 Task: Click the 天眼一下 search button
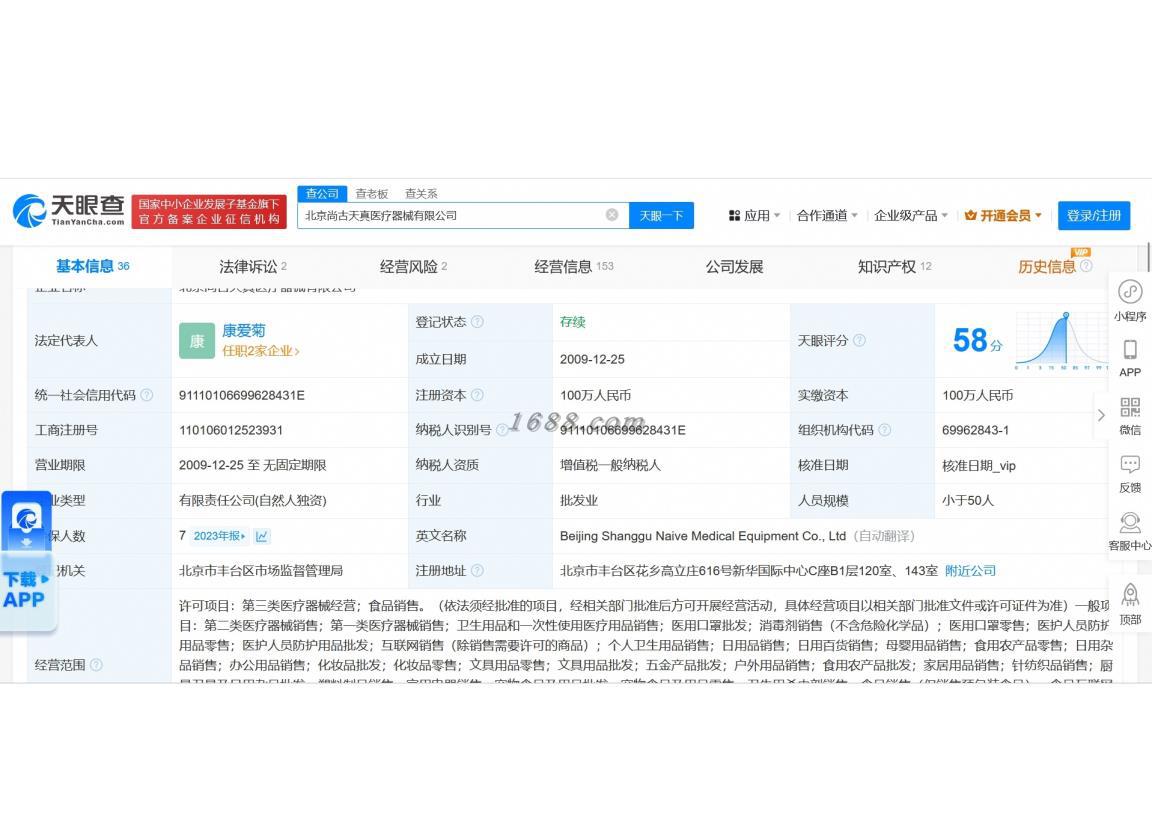(661, 215)
